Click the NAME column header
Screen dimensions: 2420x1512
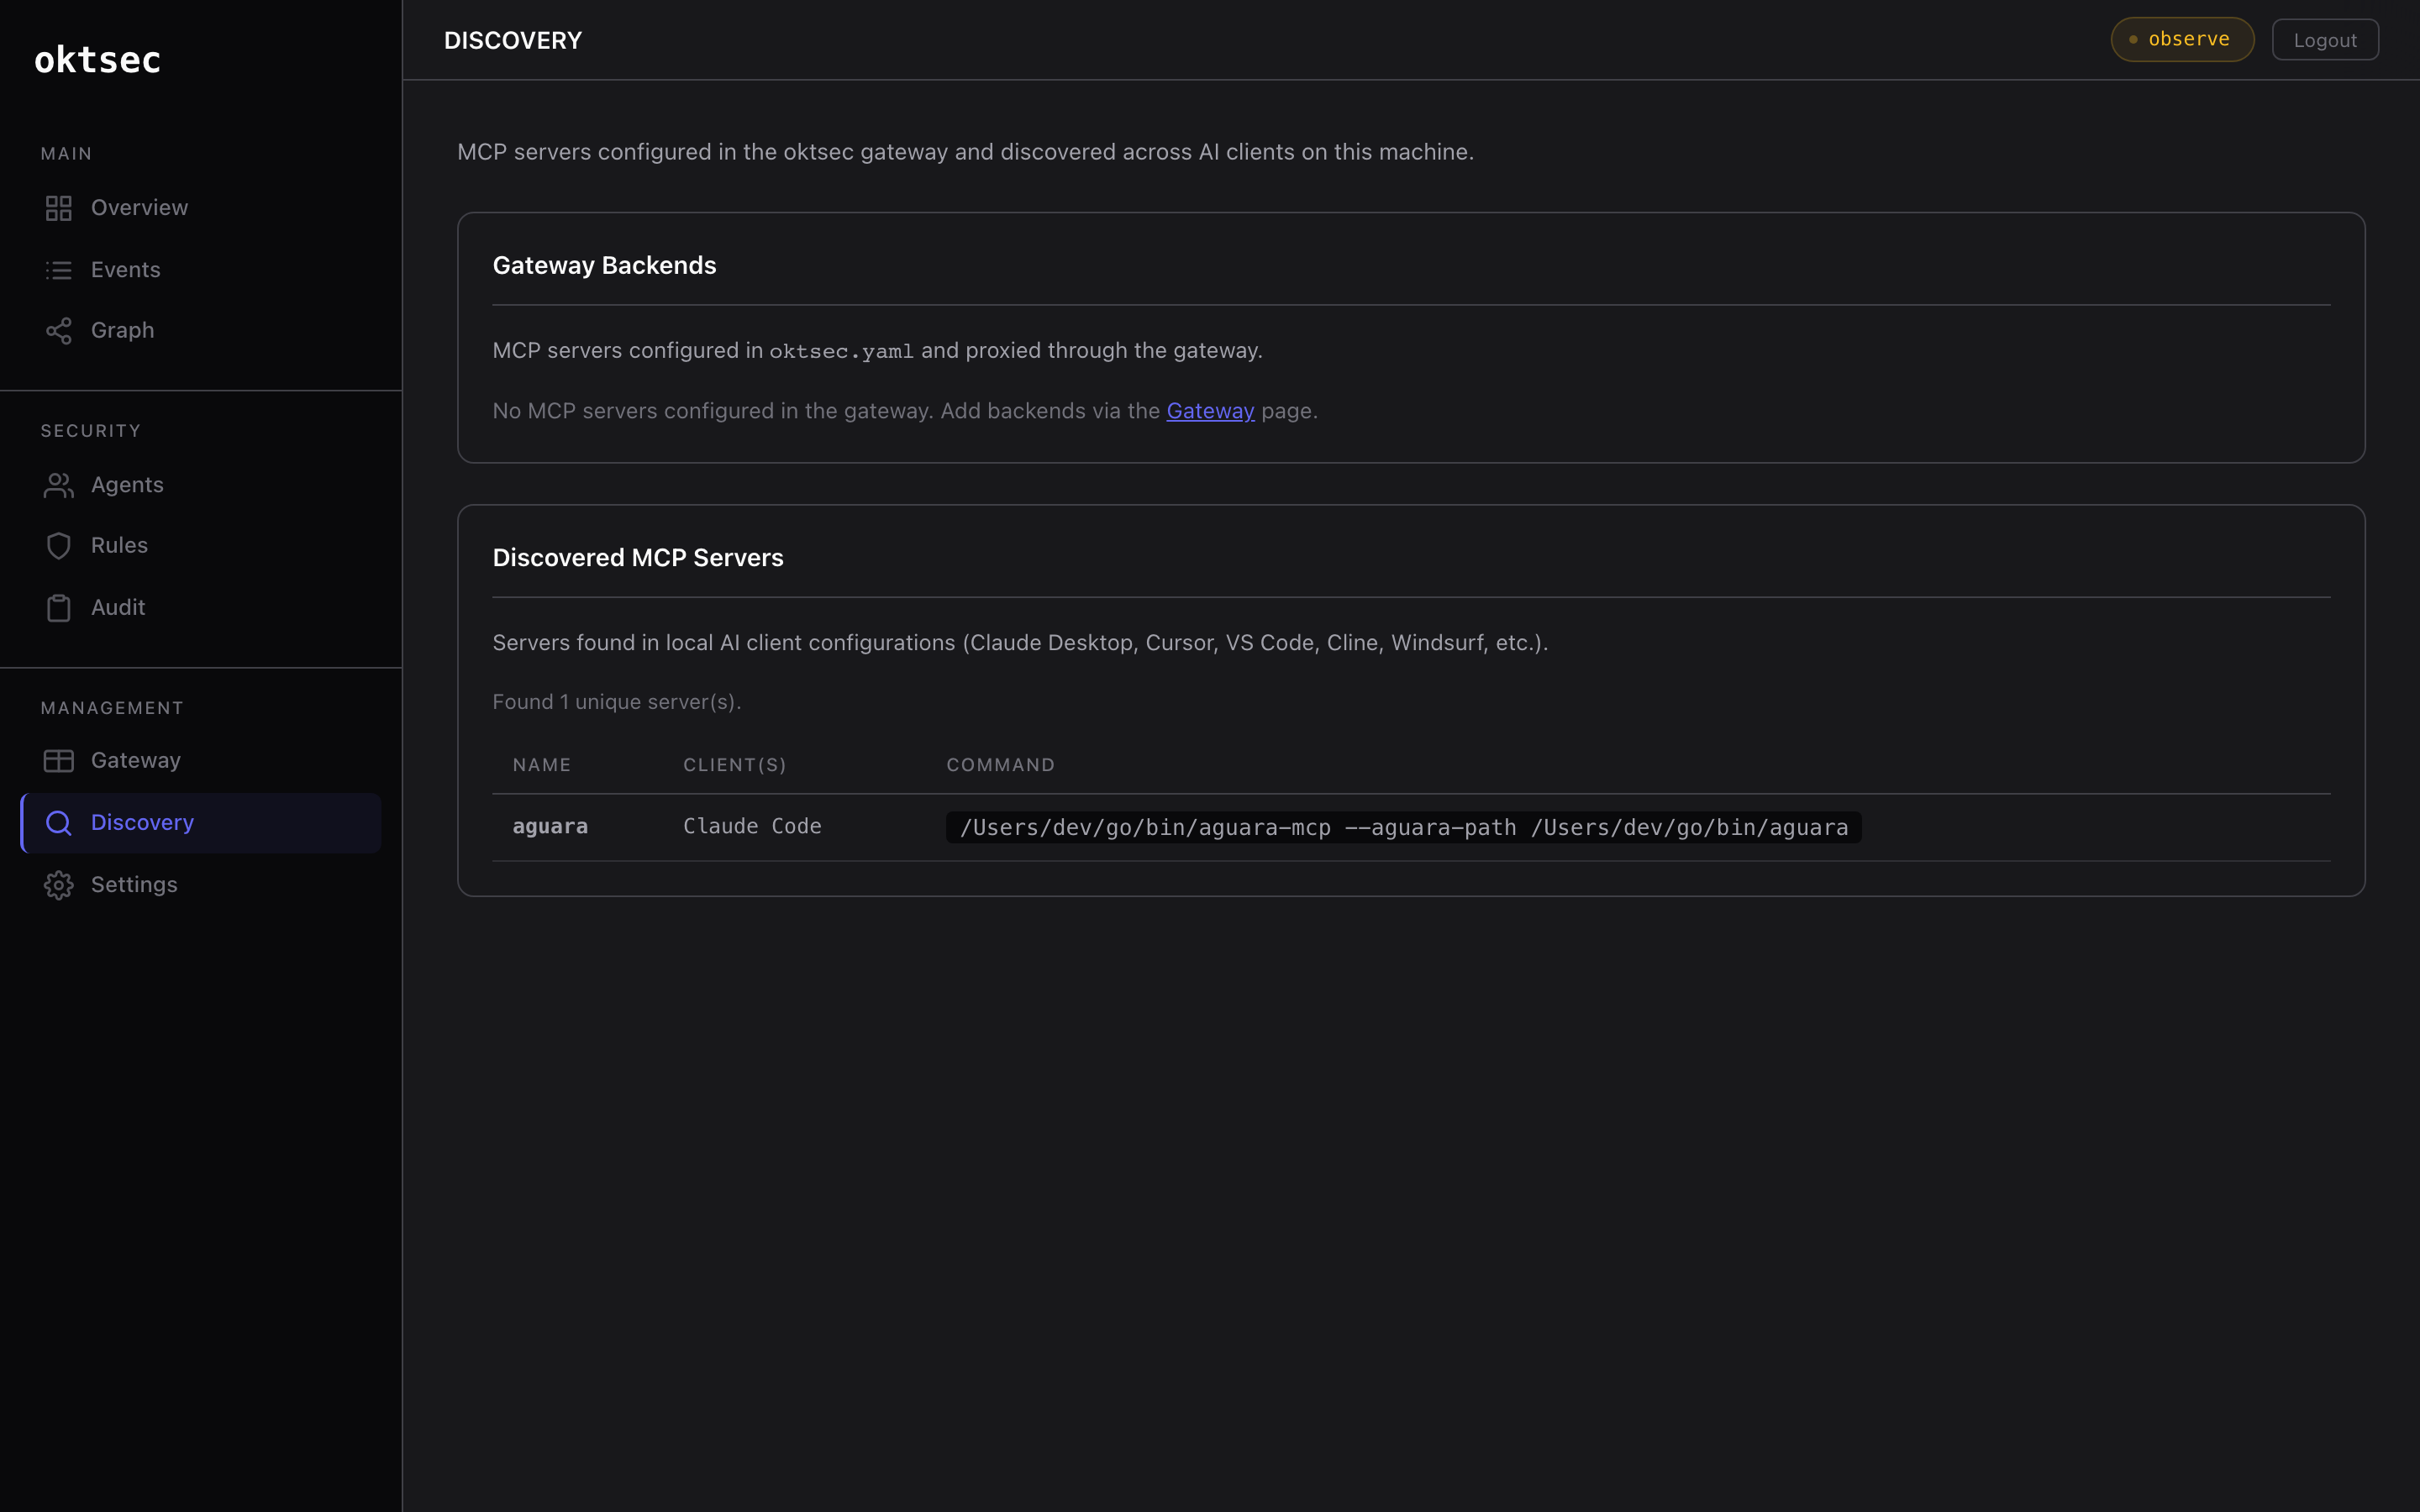(x=541, y=765)
